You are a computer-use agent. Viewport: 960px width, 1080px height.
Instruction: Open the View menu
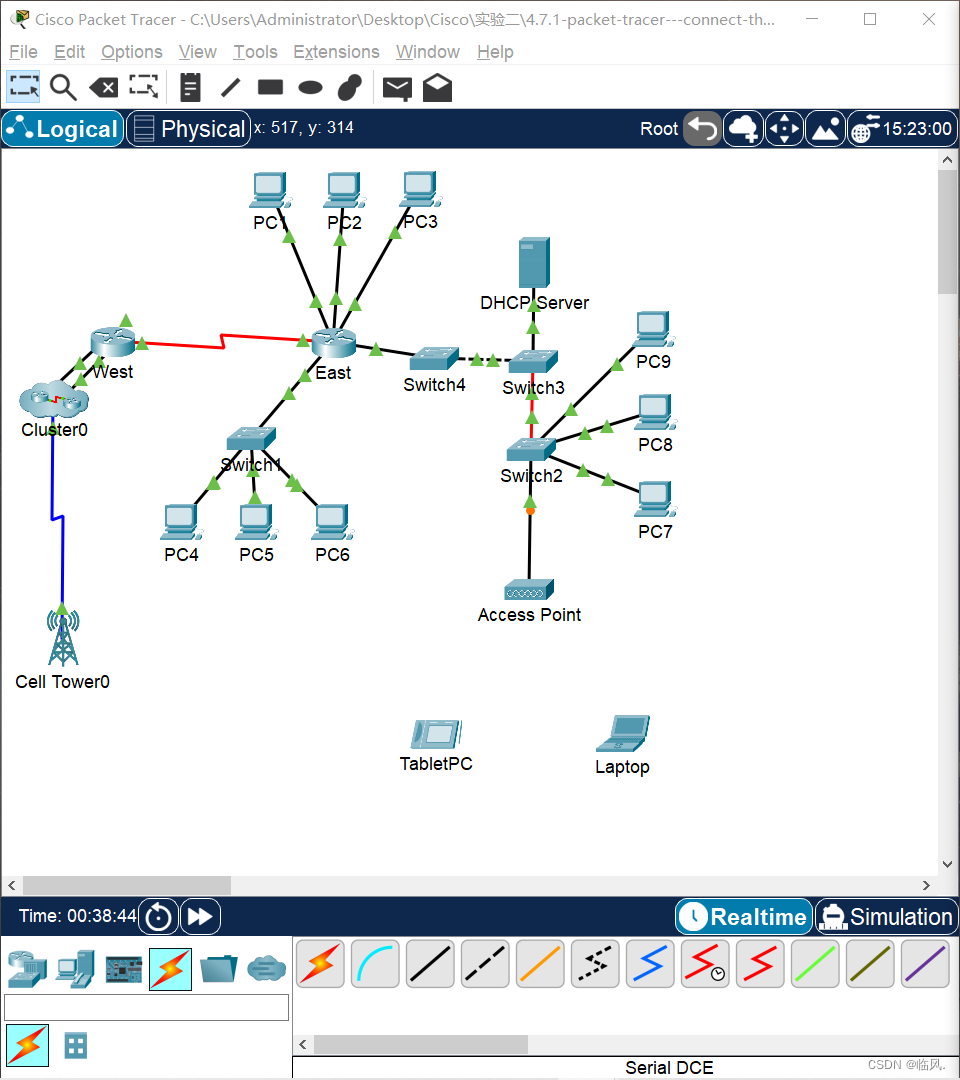pyautogui.click(x=198, y=52)
